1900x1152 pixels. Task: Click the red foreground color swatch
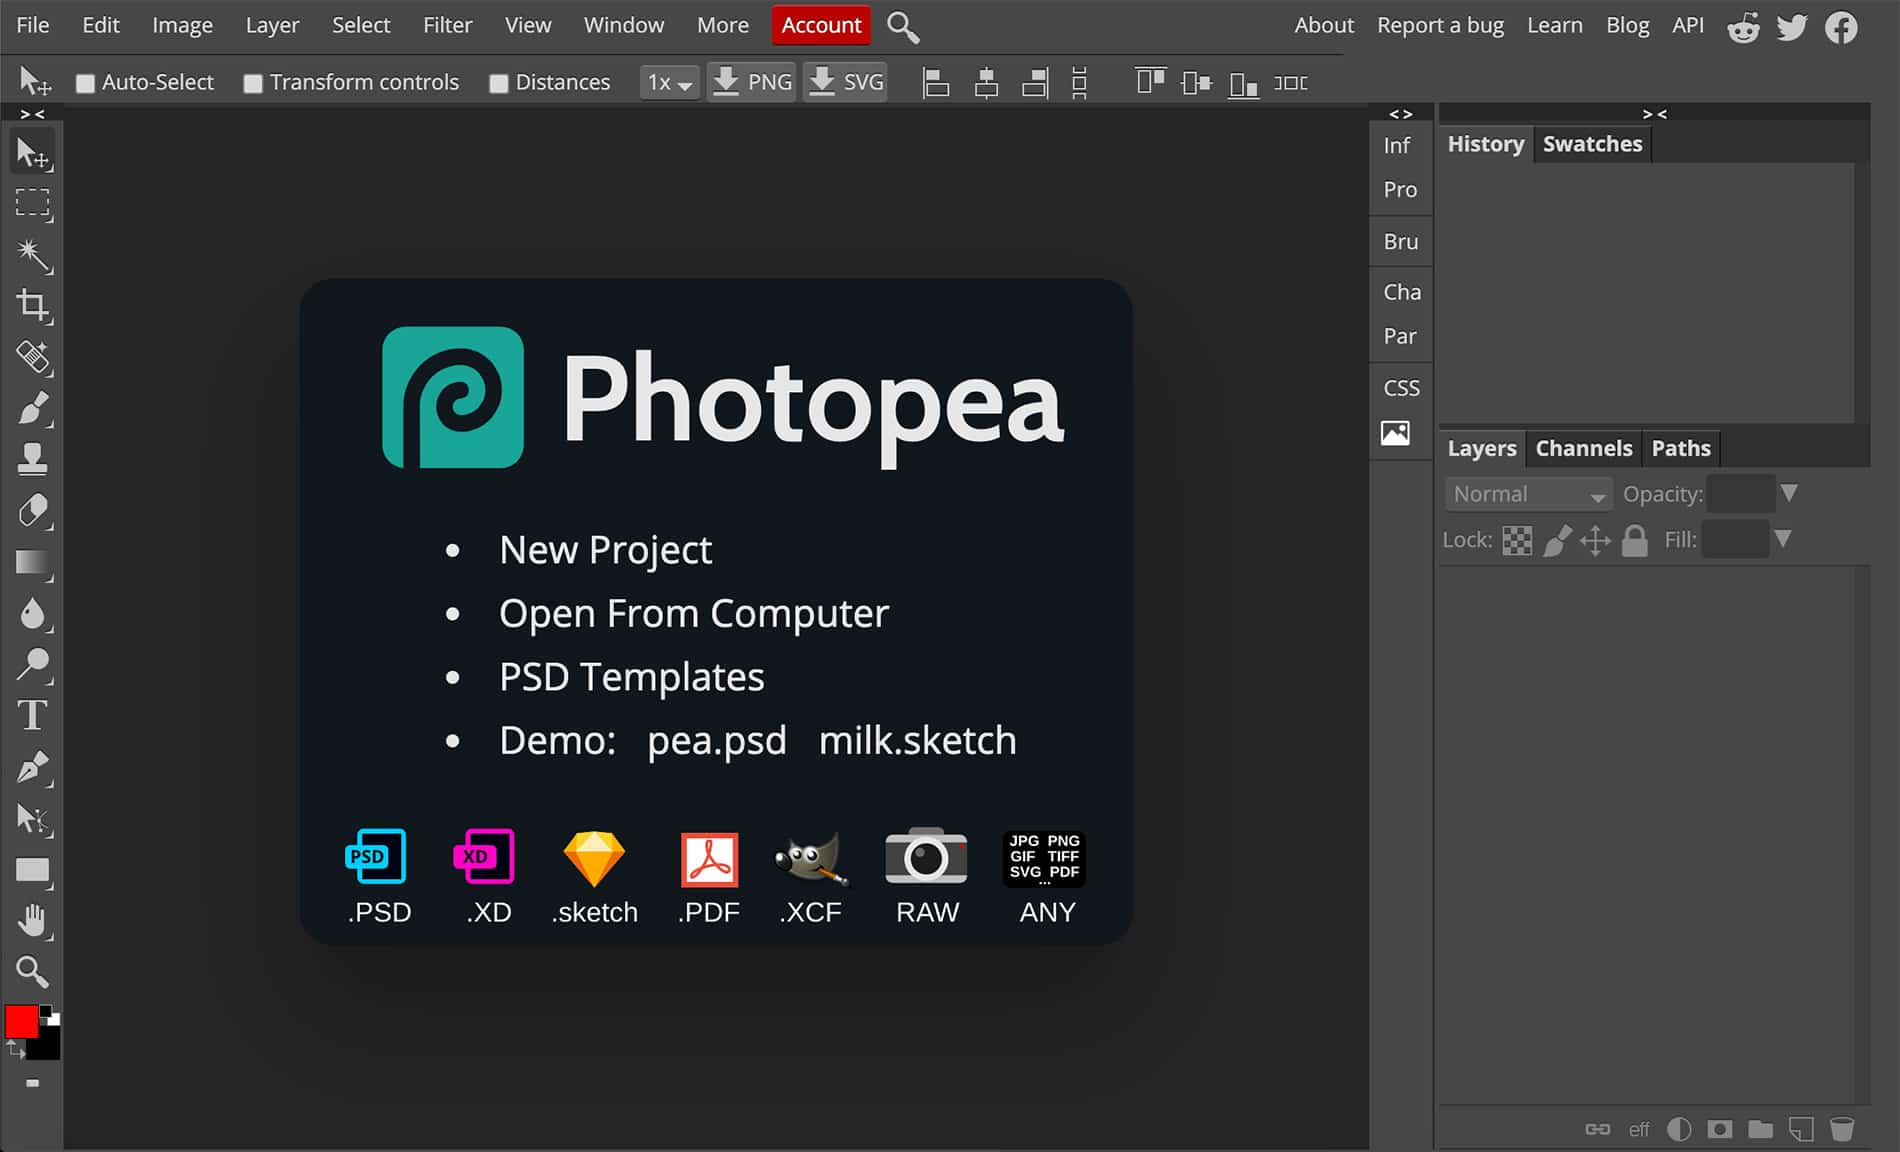(21, 1021)
